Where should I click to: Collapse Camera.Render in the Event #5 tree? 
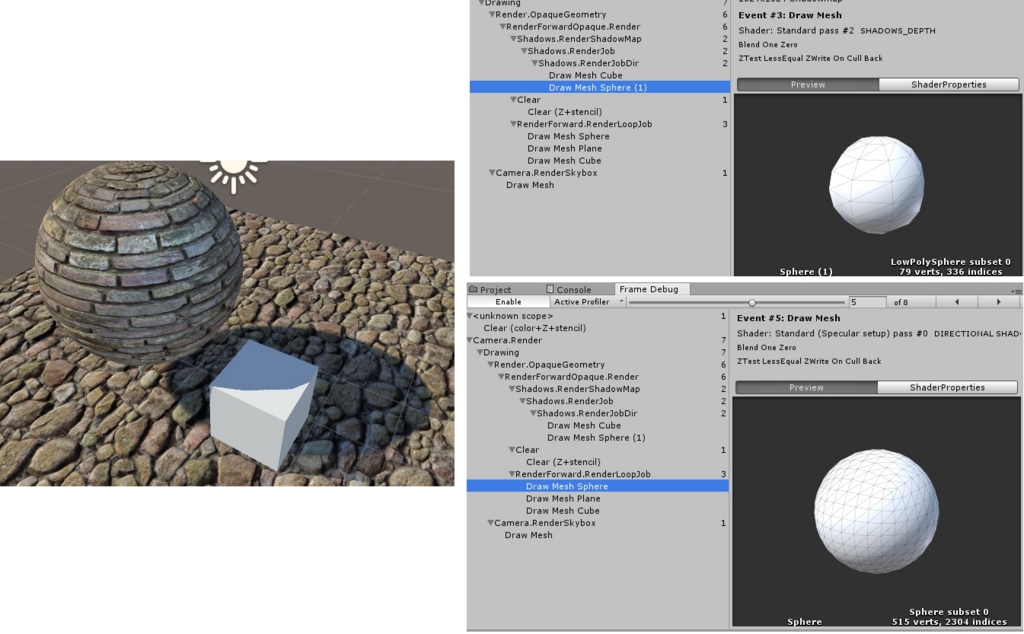tap(470, 340)
